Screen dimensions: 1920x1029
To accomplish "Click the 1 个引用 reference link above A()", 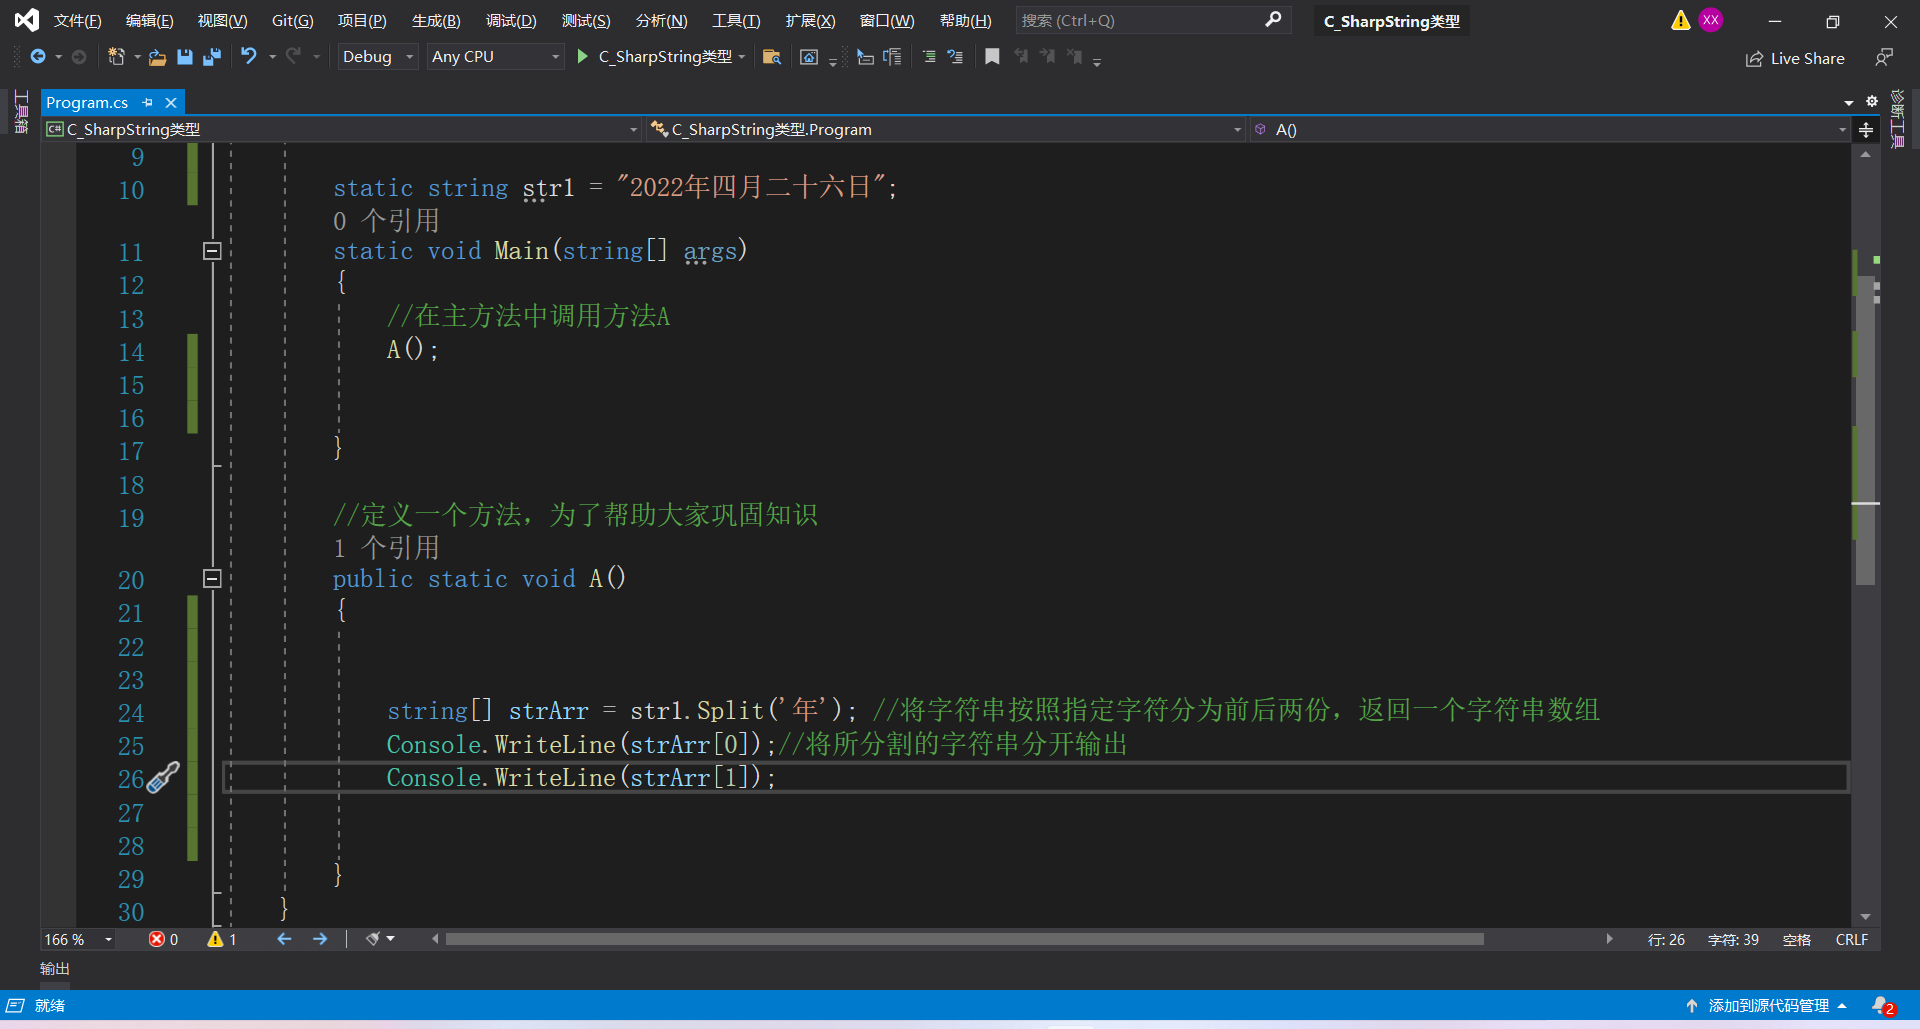I will point(386,547).
